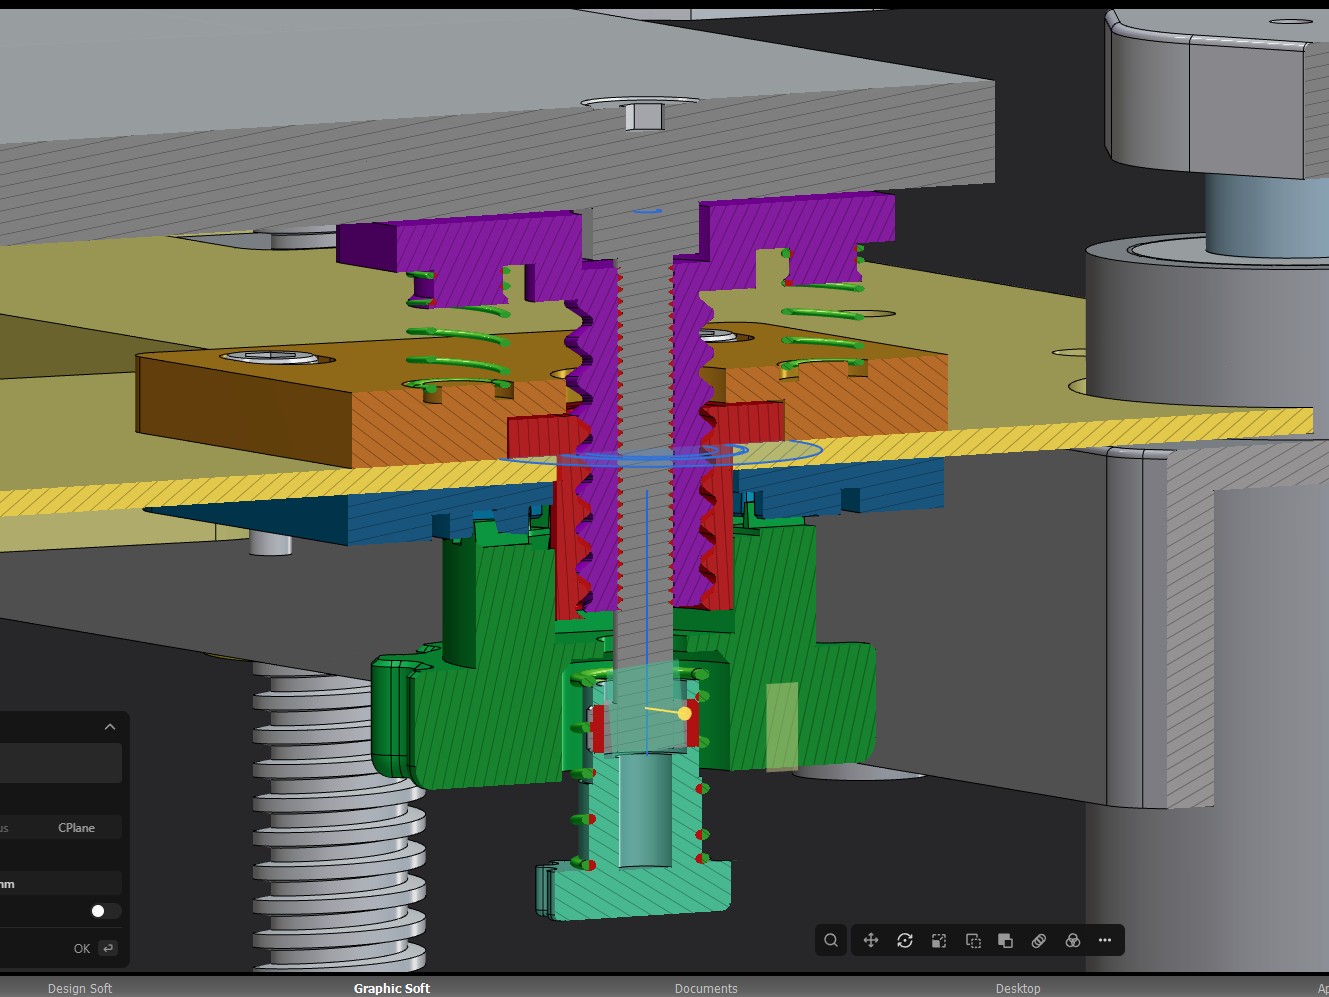Click the empty selection box in panel
This screenshot has height=997, width=1329.
60,763
